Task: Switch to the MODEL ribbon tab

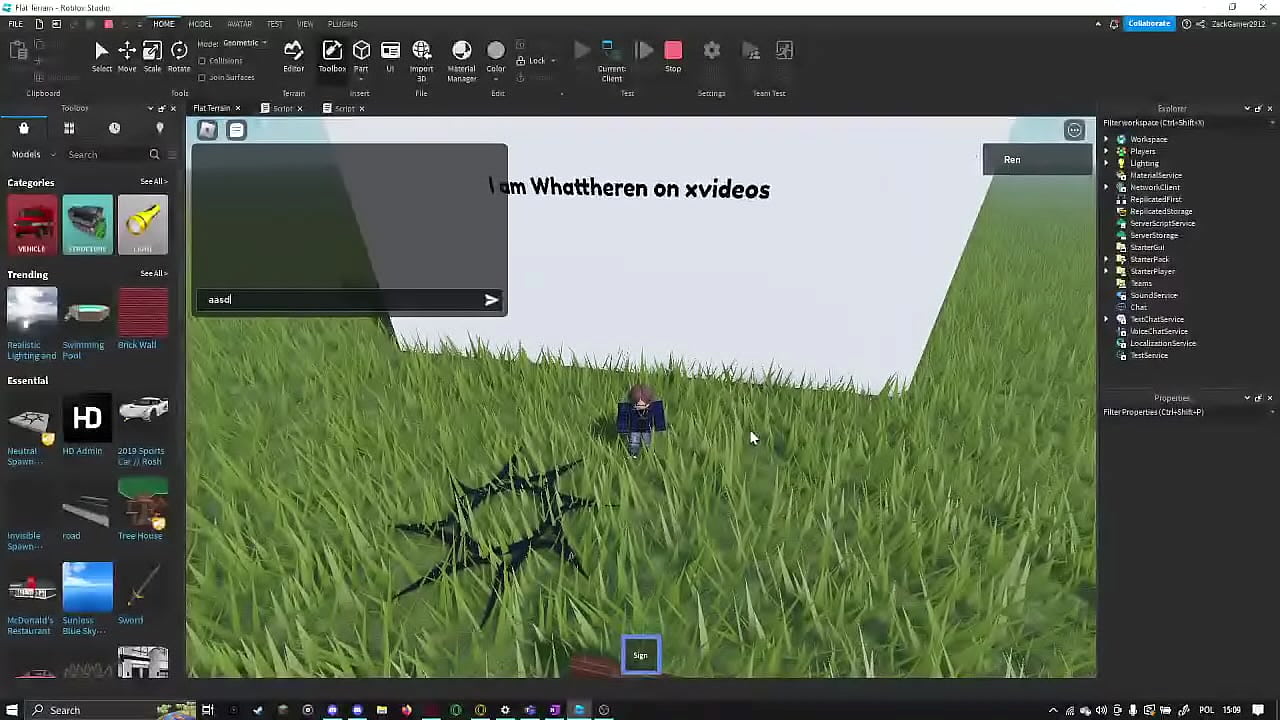Action: point(200,24)
